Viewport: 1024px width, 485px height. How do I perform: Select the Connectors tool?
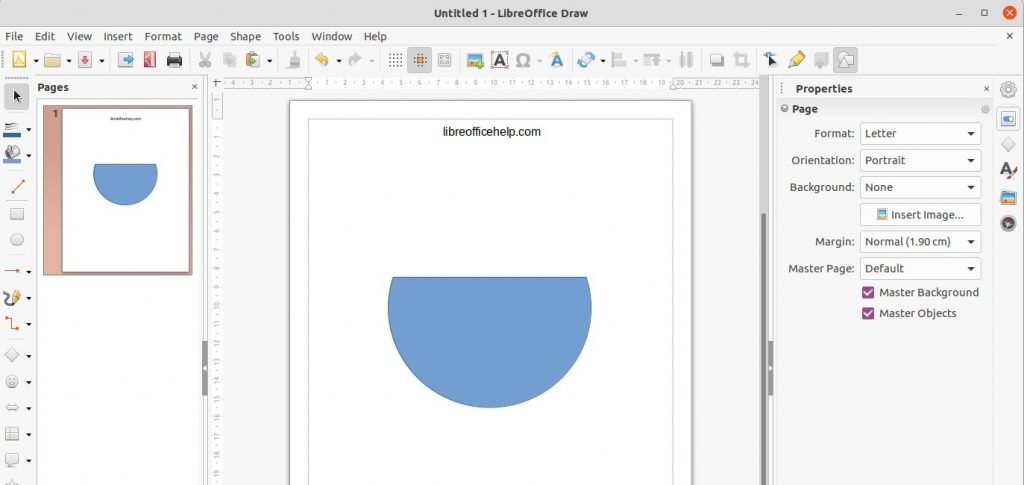coord(12,324)
